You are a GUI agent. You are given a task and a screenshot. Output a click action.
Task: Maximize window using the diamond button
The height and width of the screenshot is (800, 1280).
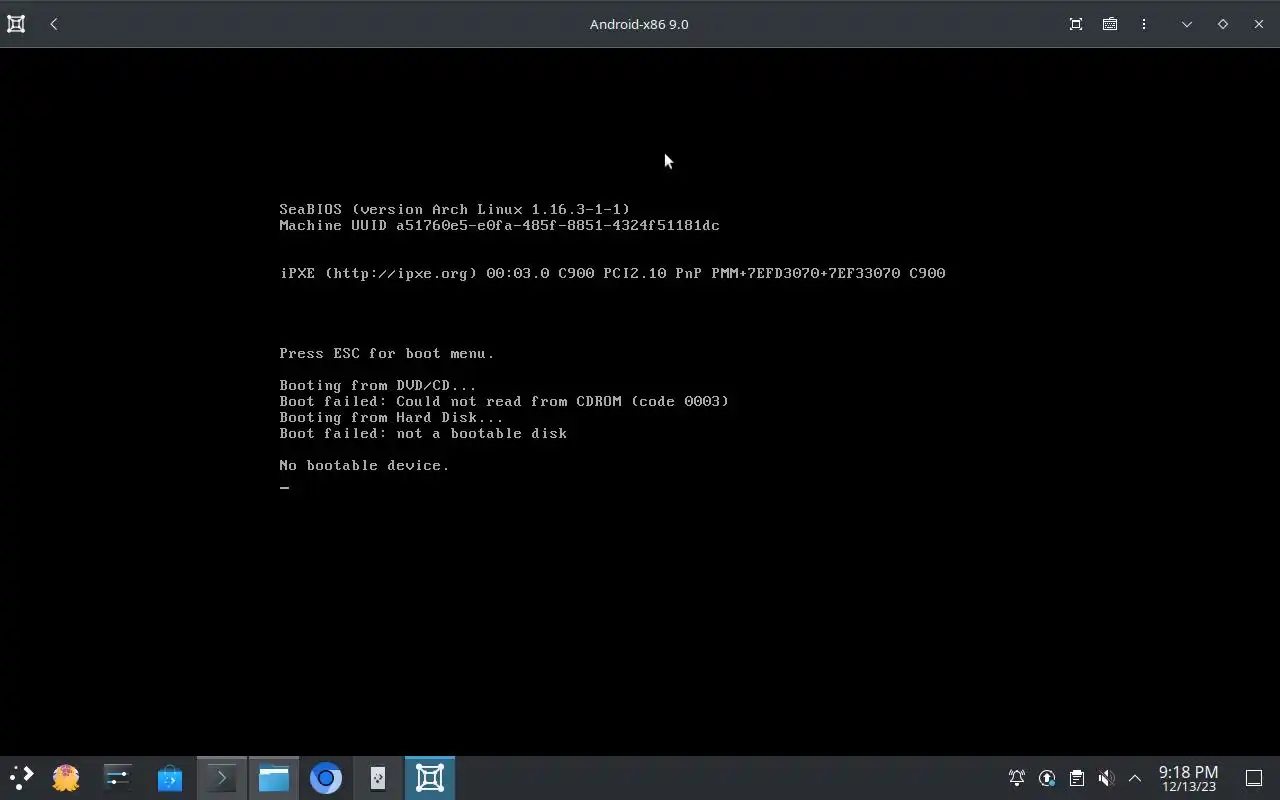pos(1223,24)
